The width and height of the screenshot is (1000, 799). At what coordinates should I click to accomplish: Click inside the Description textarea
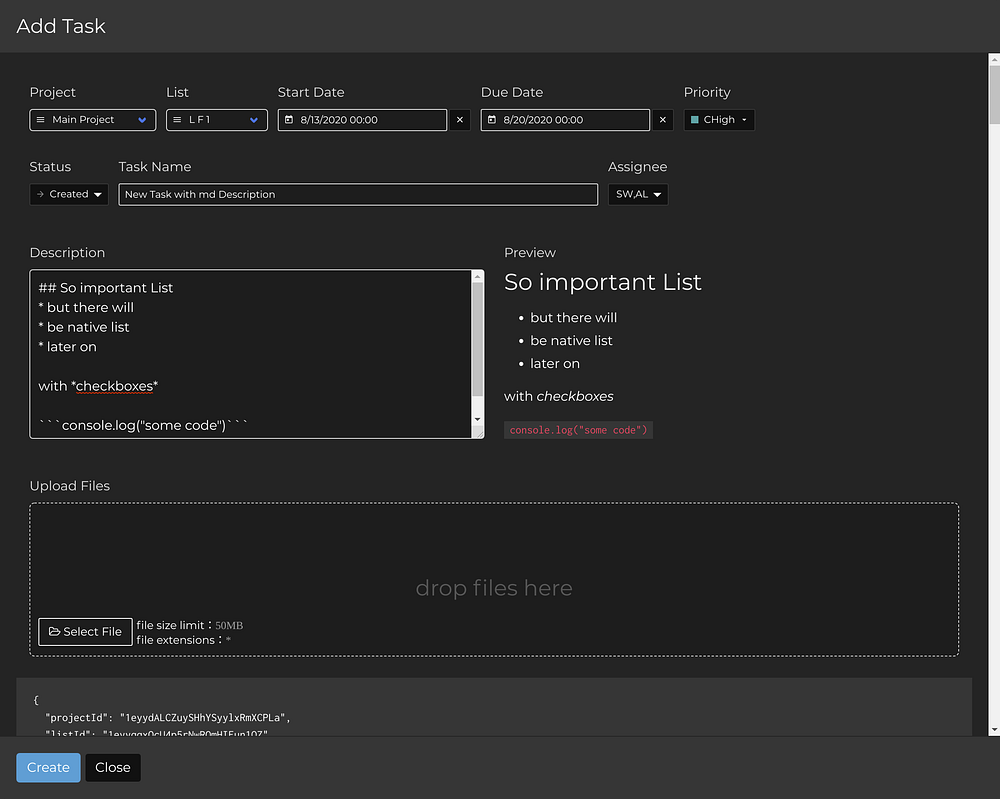pos(250,354)
